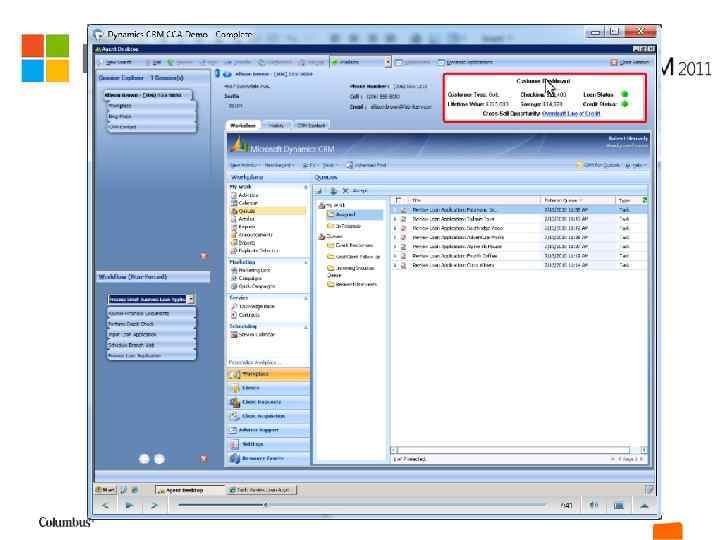Collapse the Scheduling section
720x540 pixels.
(x=305, y=326)
